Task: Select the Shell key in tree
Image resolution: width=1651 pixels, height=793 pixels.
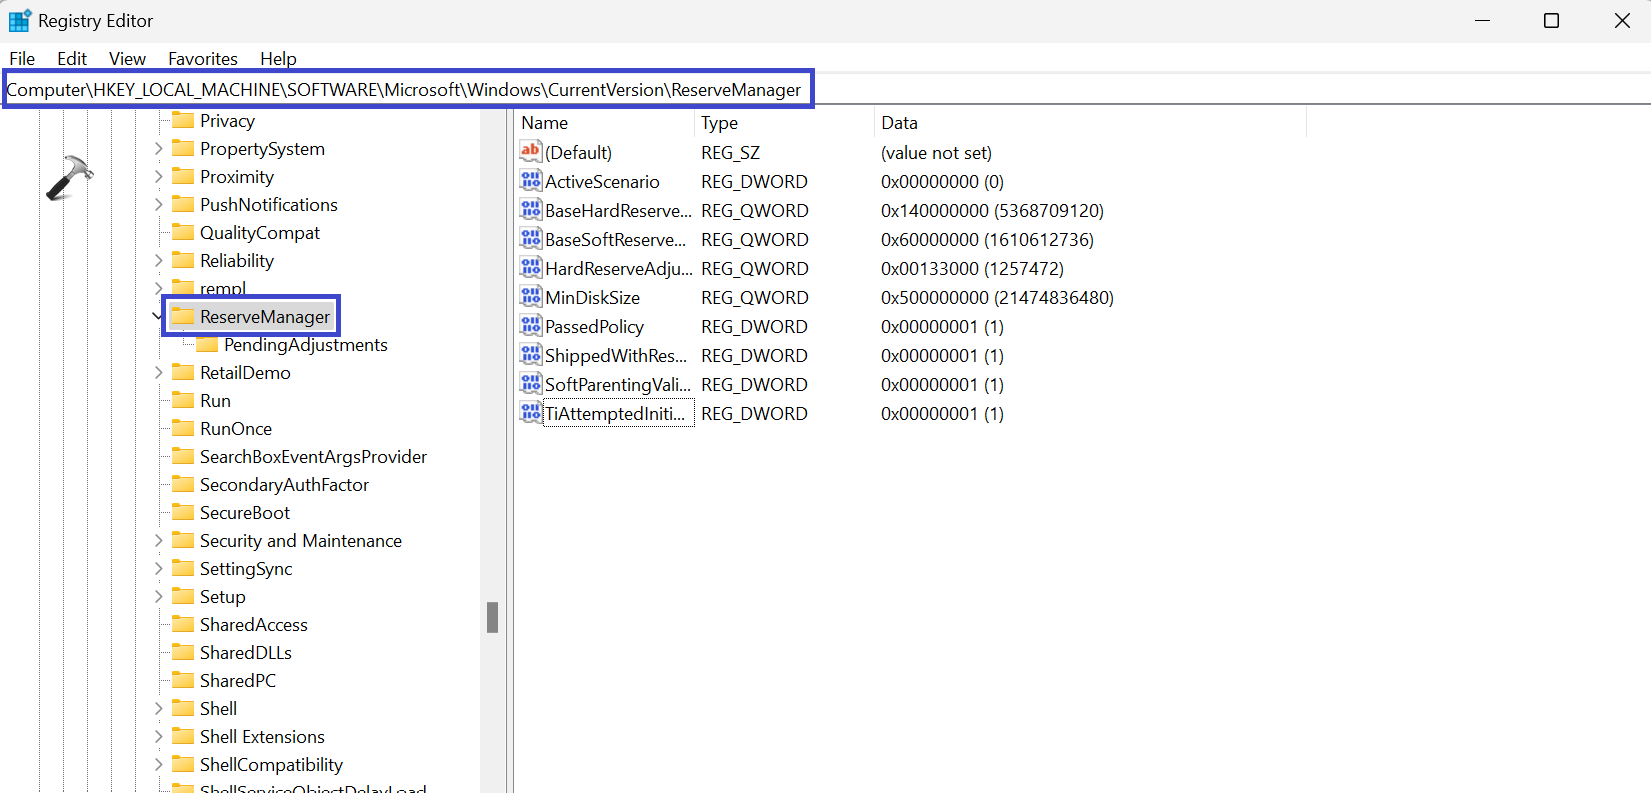Action: pos(218,708)
